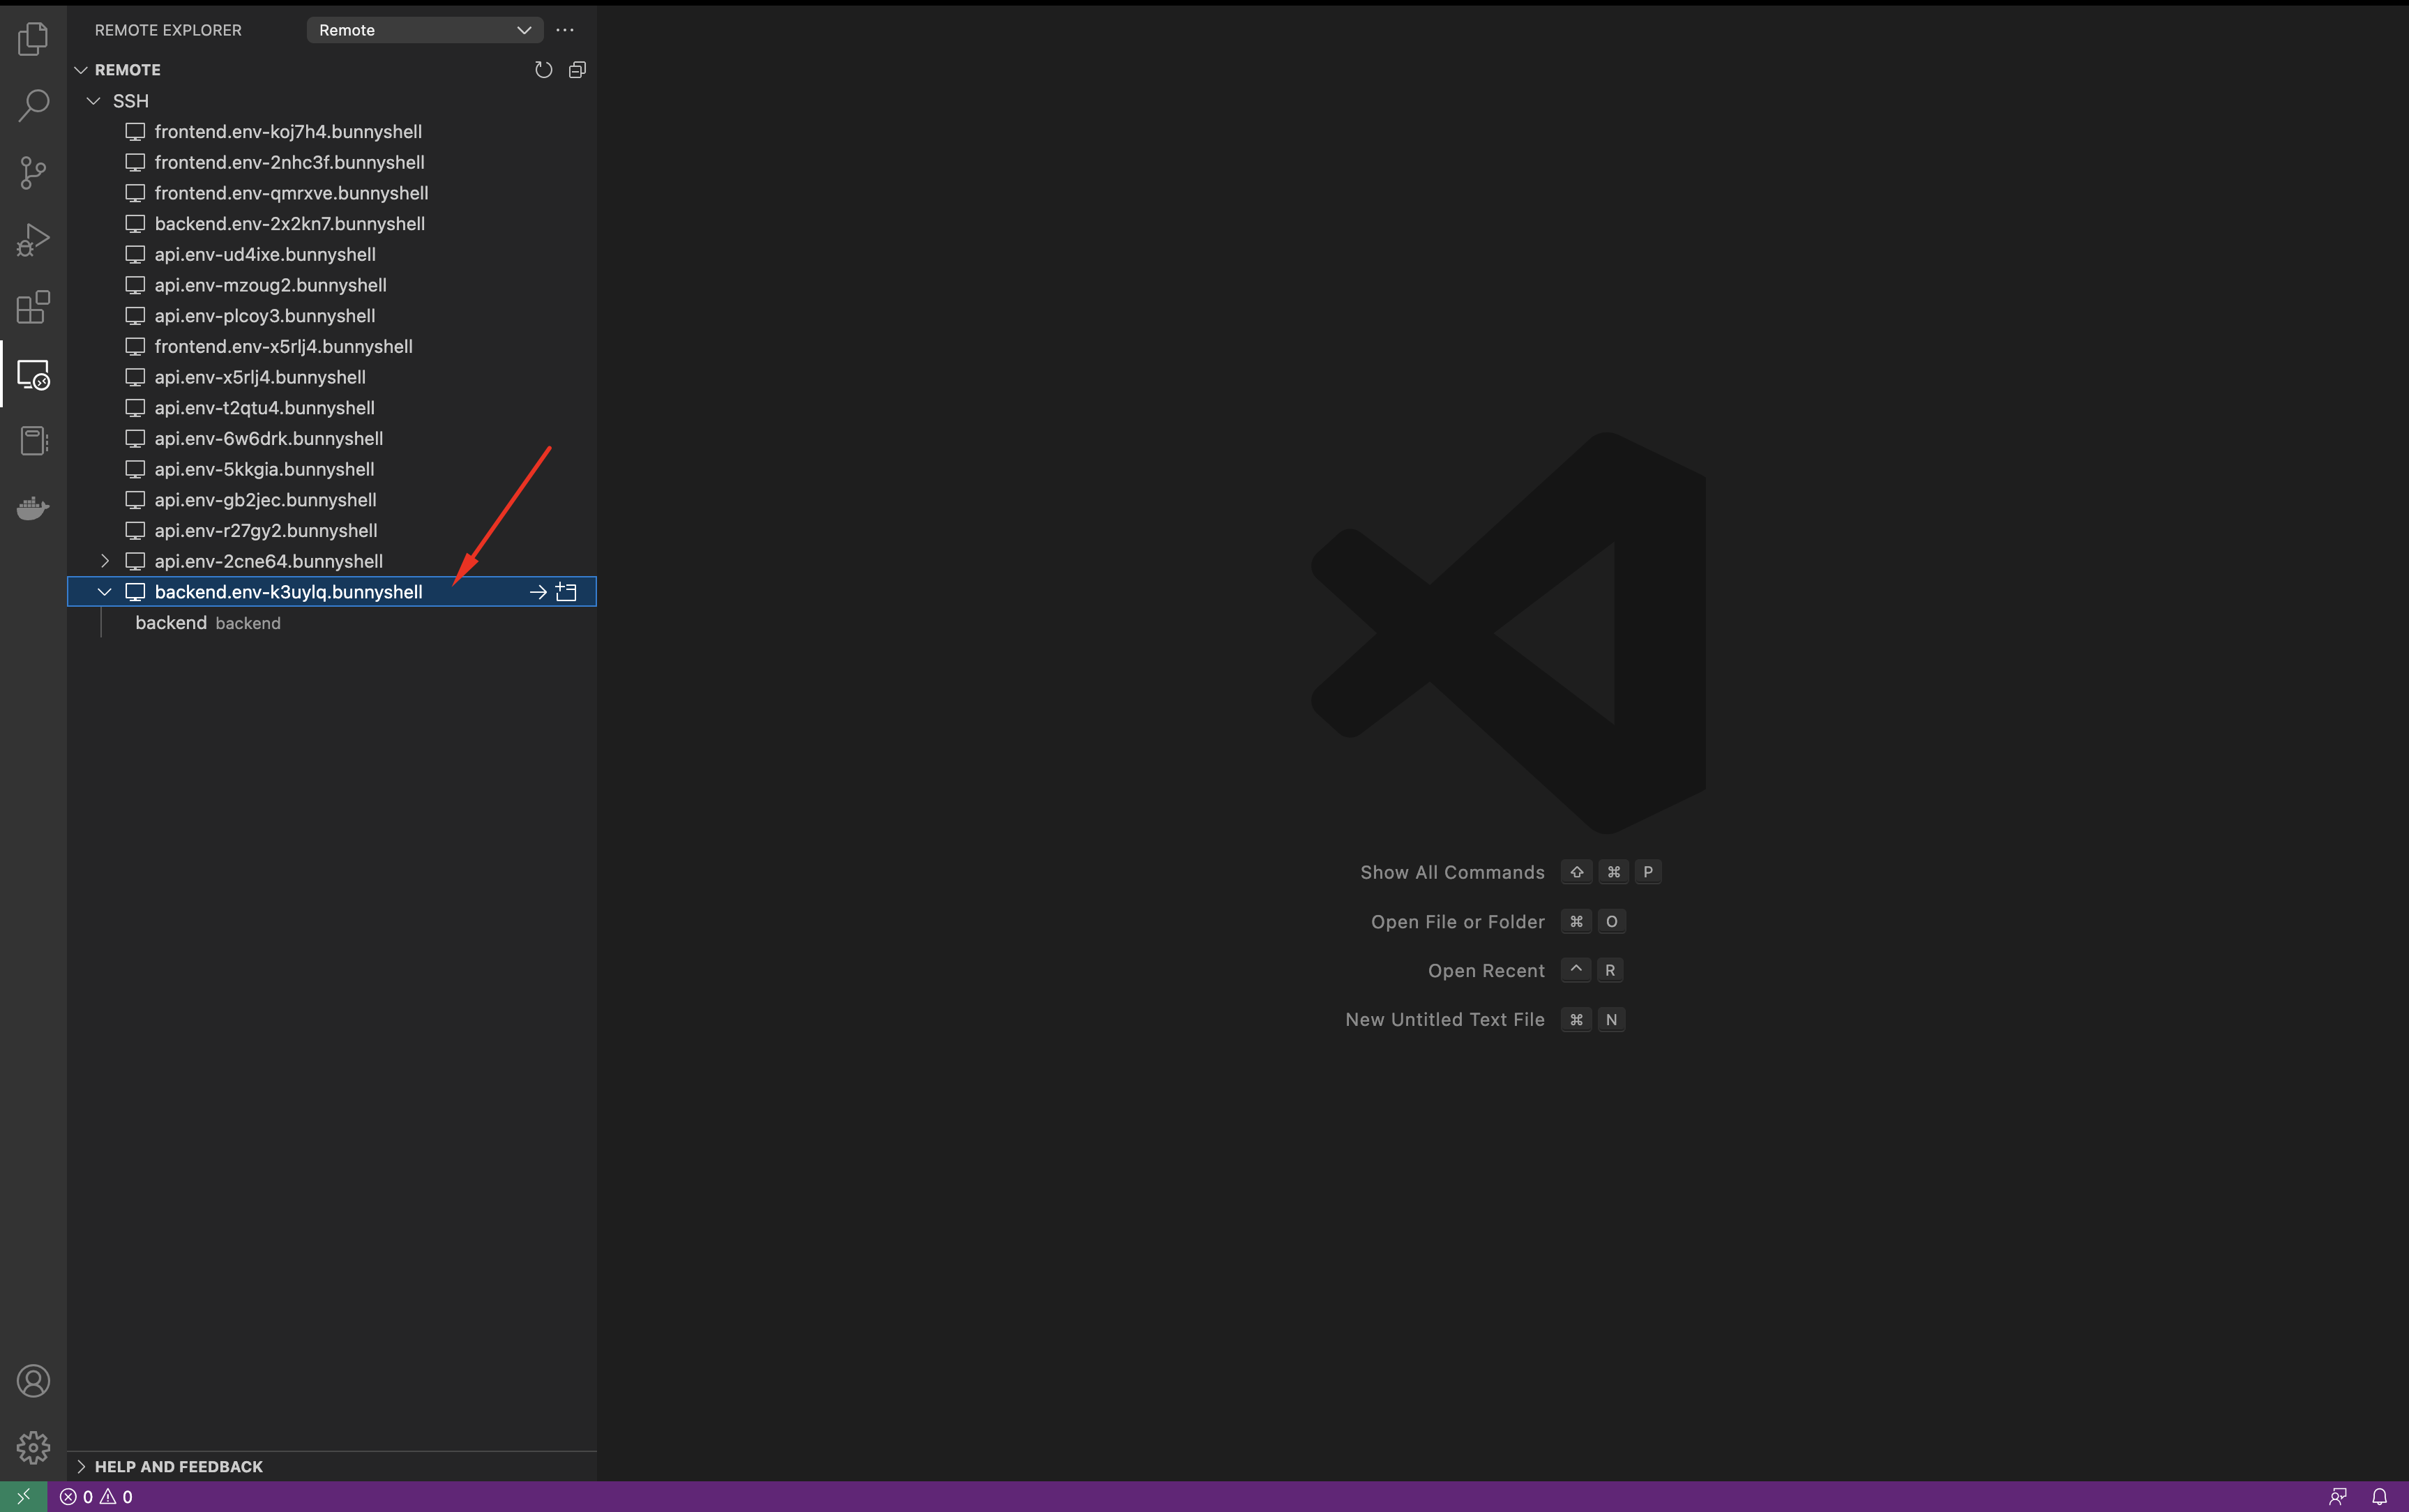
Task: Connect in current window arrow for backend.env-k3uylq
Action: point(538,592)
